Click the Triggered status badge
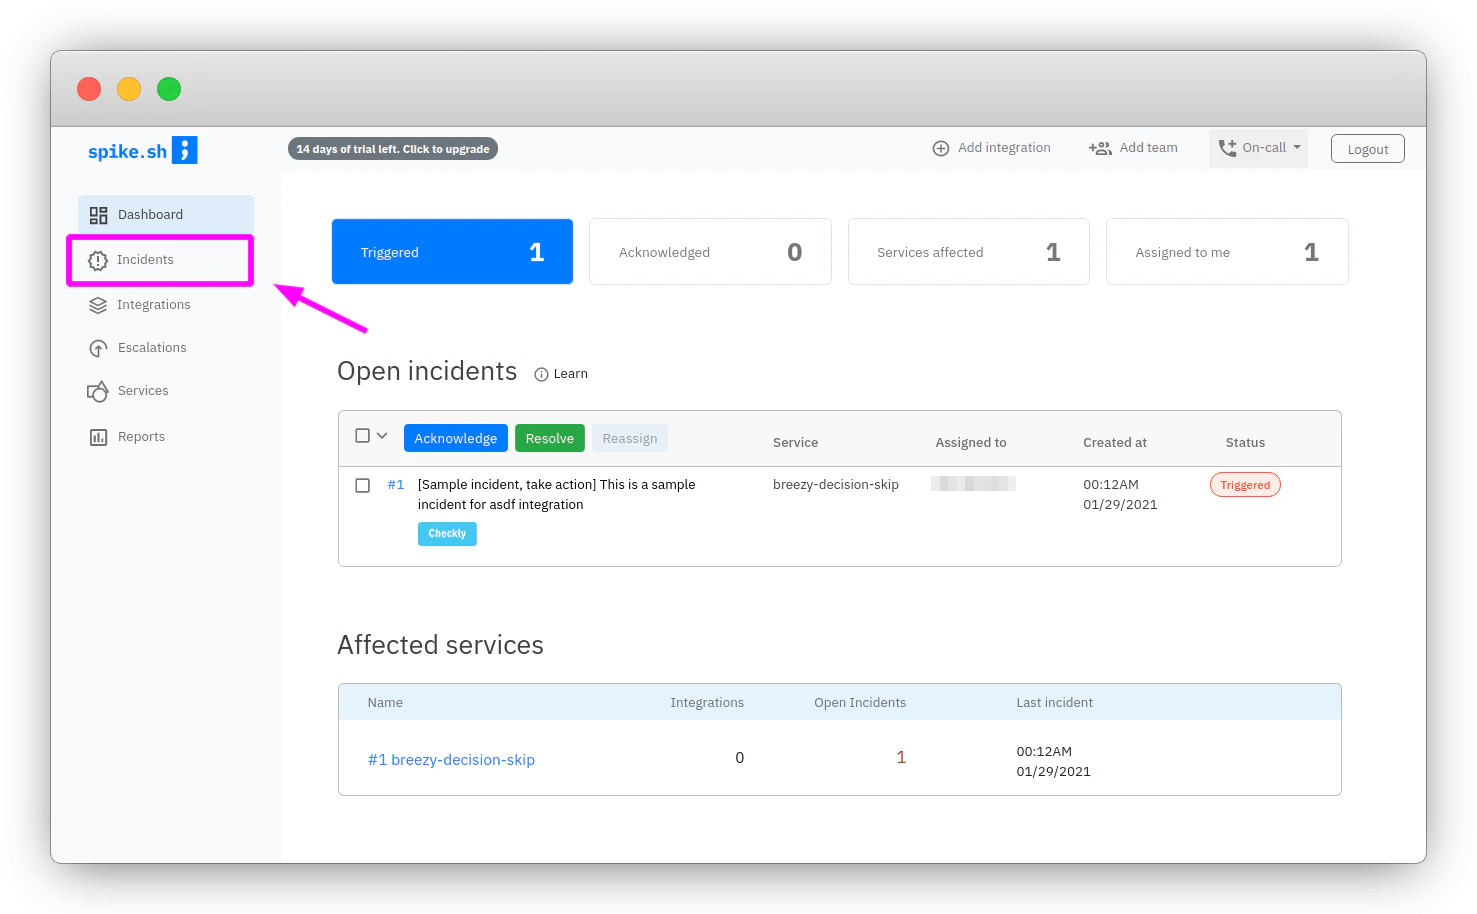This screenshot has width=1477, height=914. [x=1245, y=485]
